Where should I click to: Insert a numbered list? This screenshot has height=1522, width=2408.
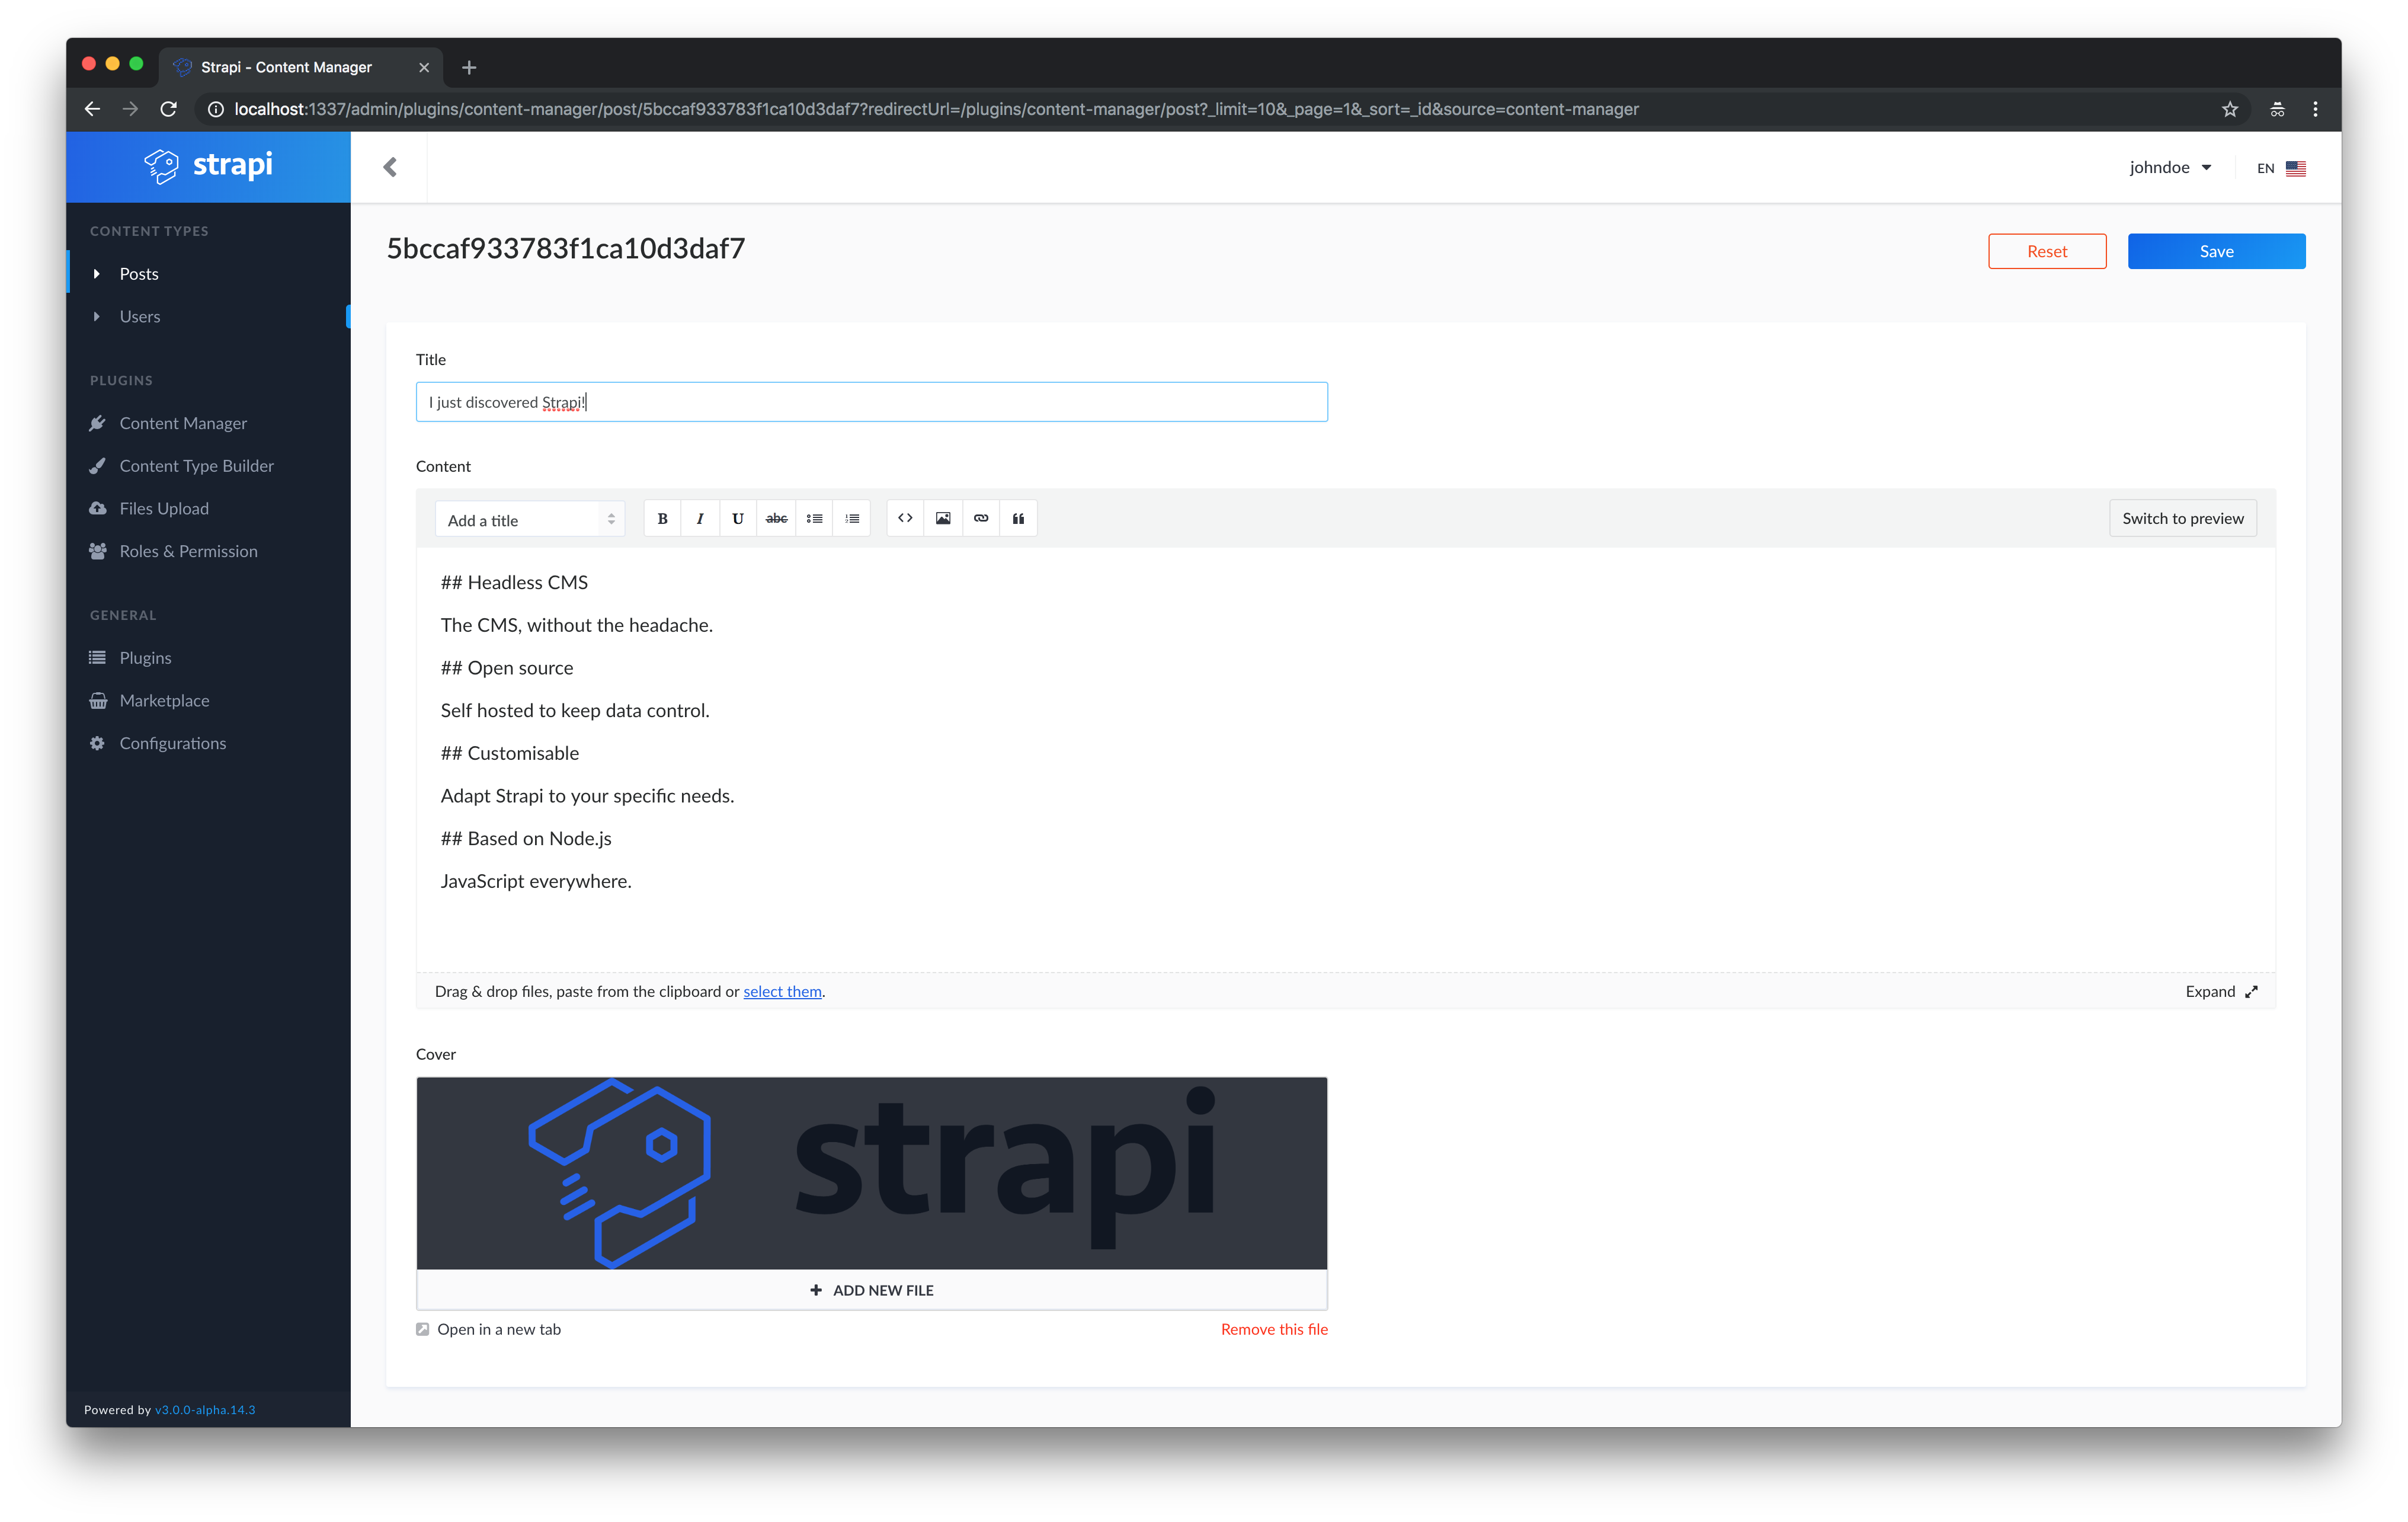click(852, 518)
